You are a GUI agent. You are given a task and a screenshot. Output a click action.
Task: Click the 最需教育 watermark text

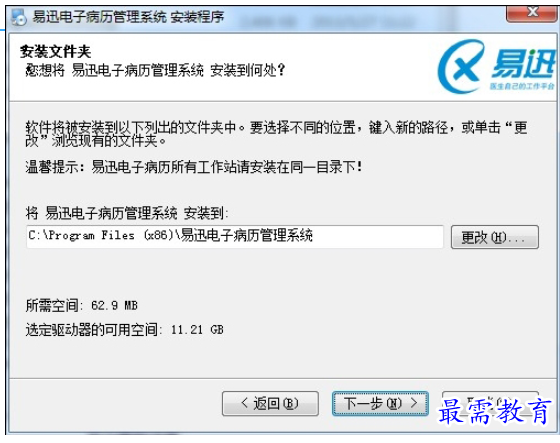click(495, 412)
